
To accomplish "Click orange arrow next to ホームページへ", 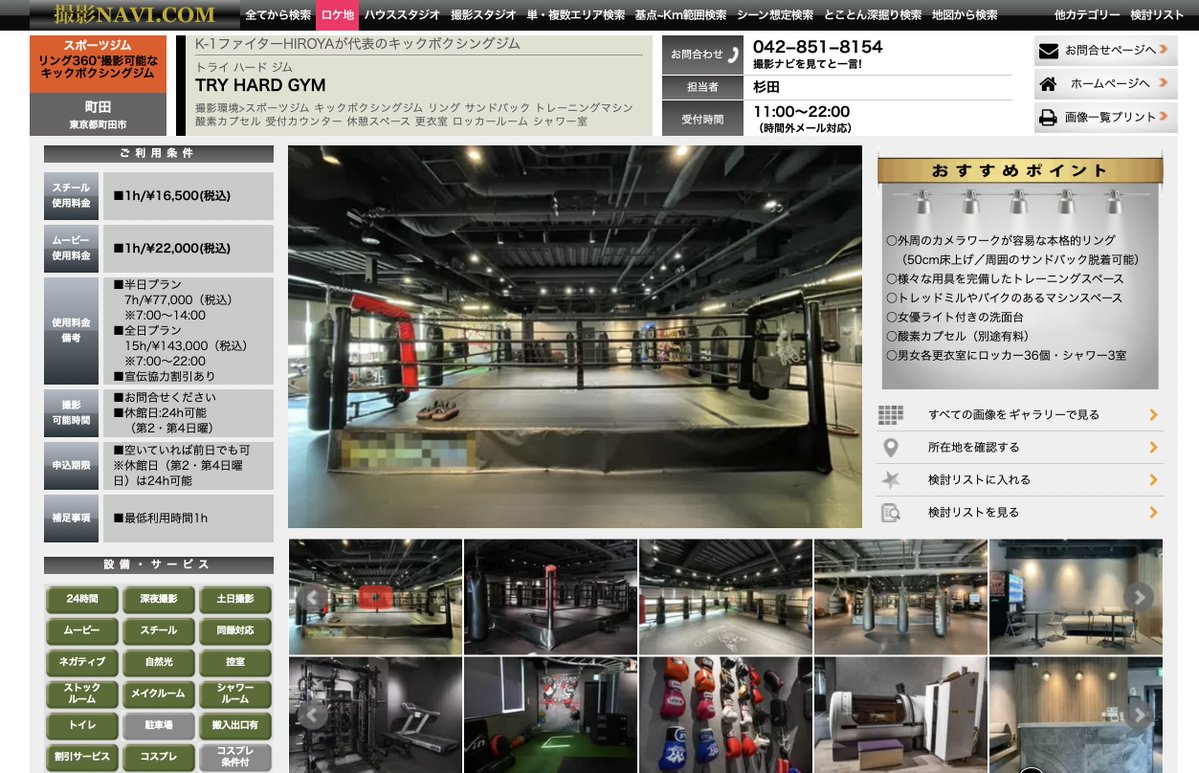I will click(x=1163, y=83).
